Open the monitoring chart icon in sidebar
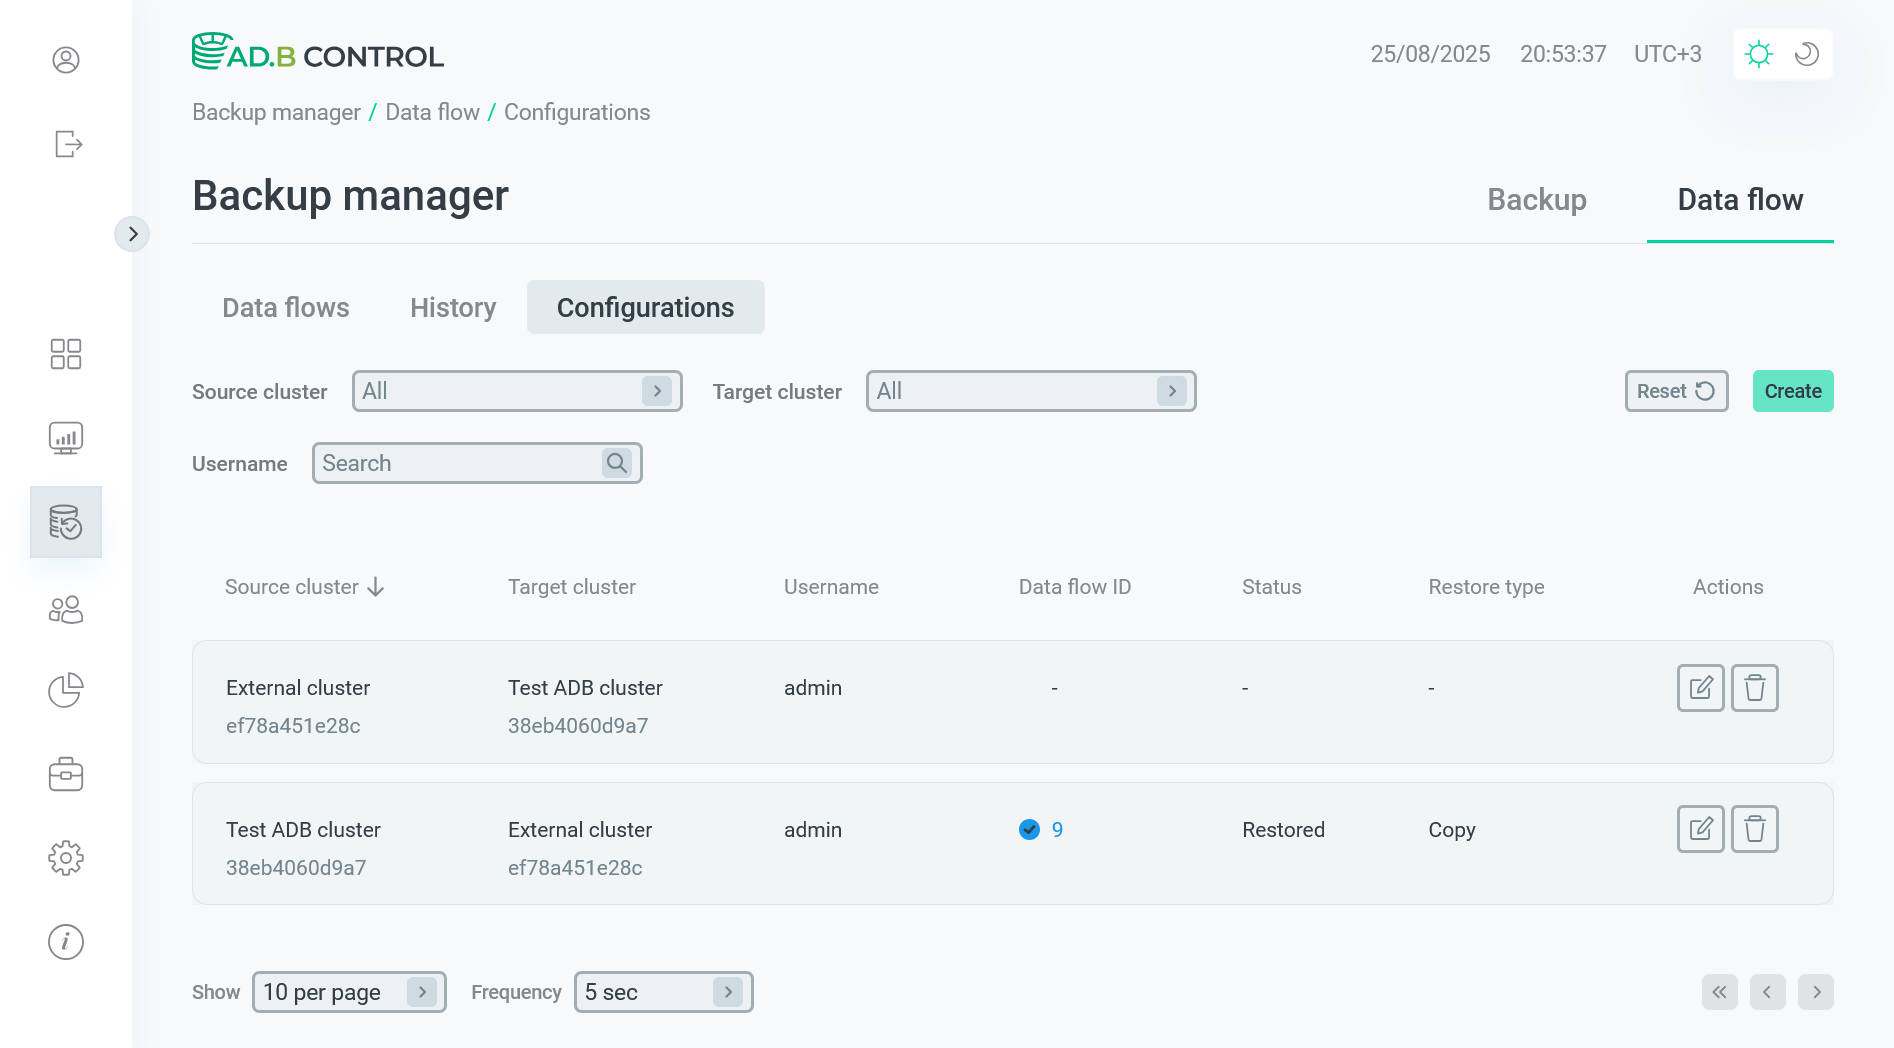Image resolution: width=1894 pixels, height=1048 pixels. (65, 437)
